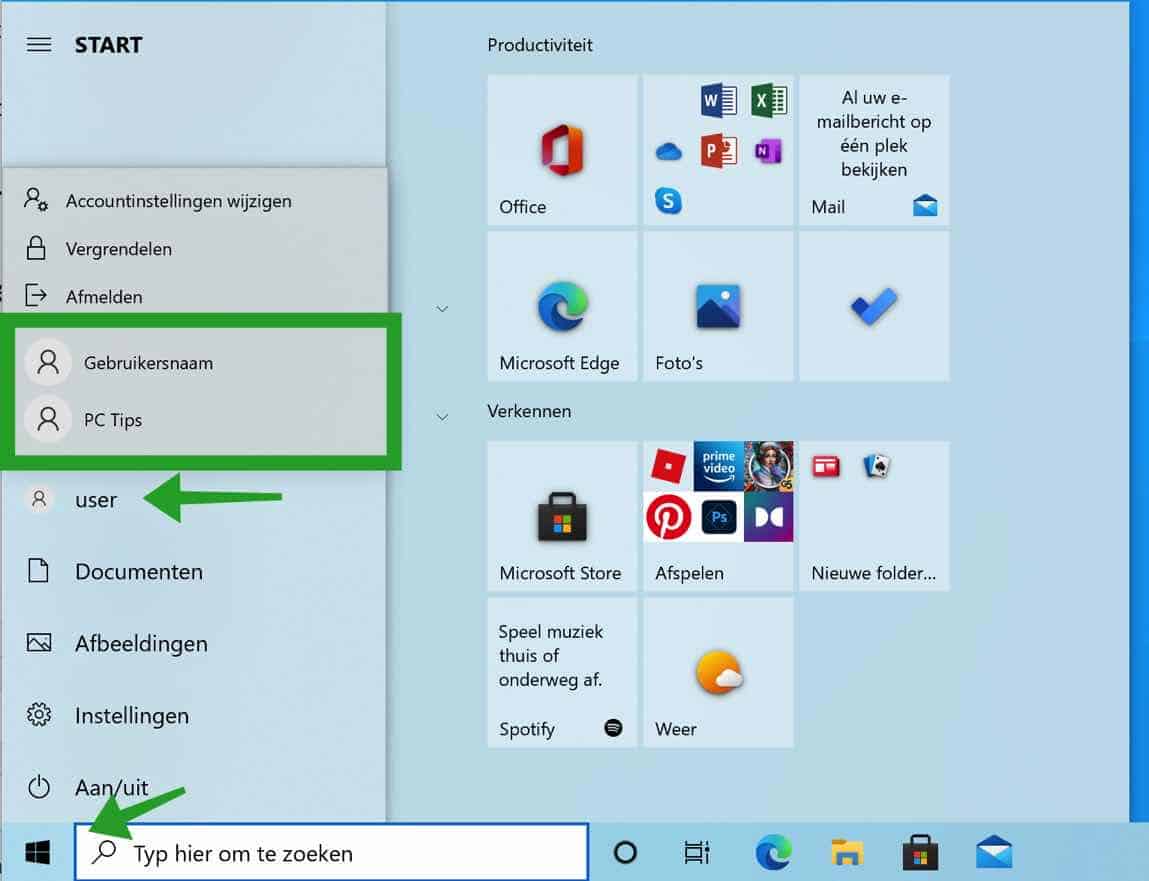Launch the Foto's app tile

(716, 305)
